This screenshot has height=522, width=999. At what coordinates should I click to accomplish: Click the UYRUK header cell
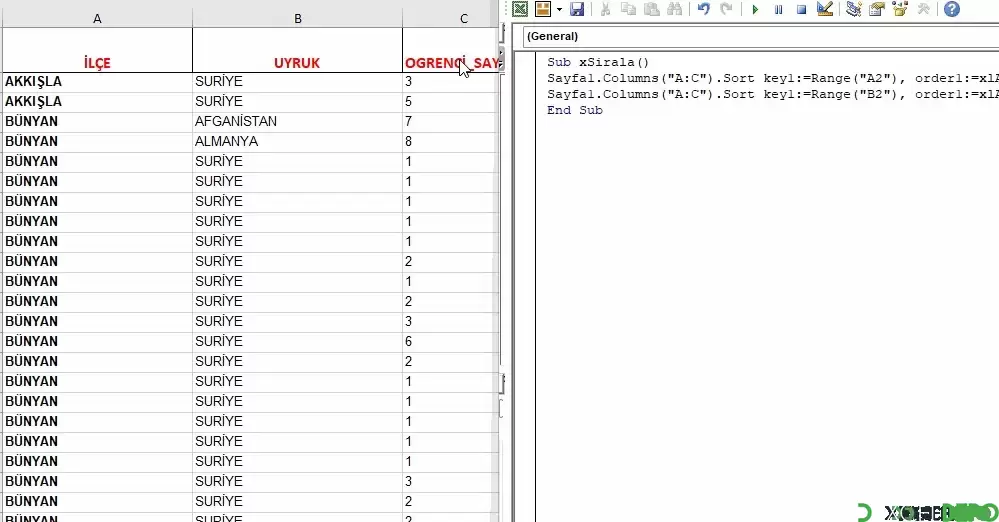coord(298,50)
